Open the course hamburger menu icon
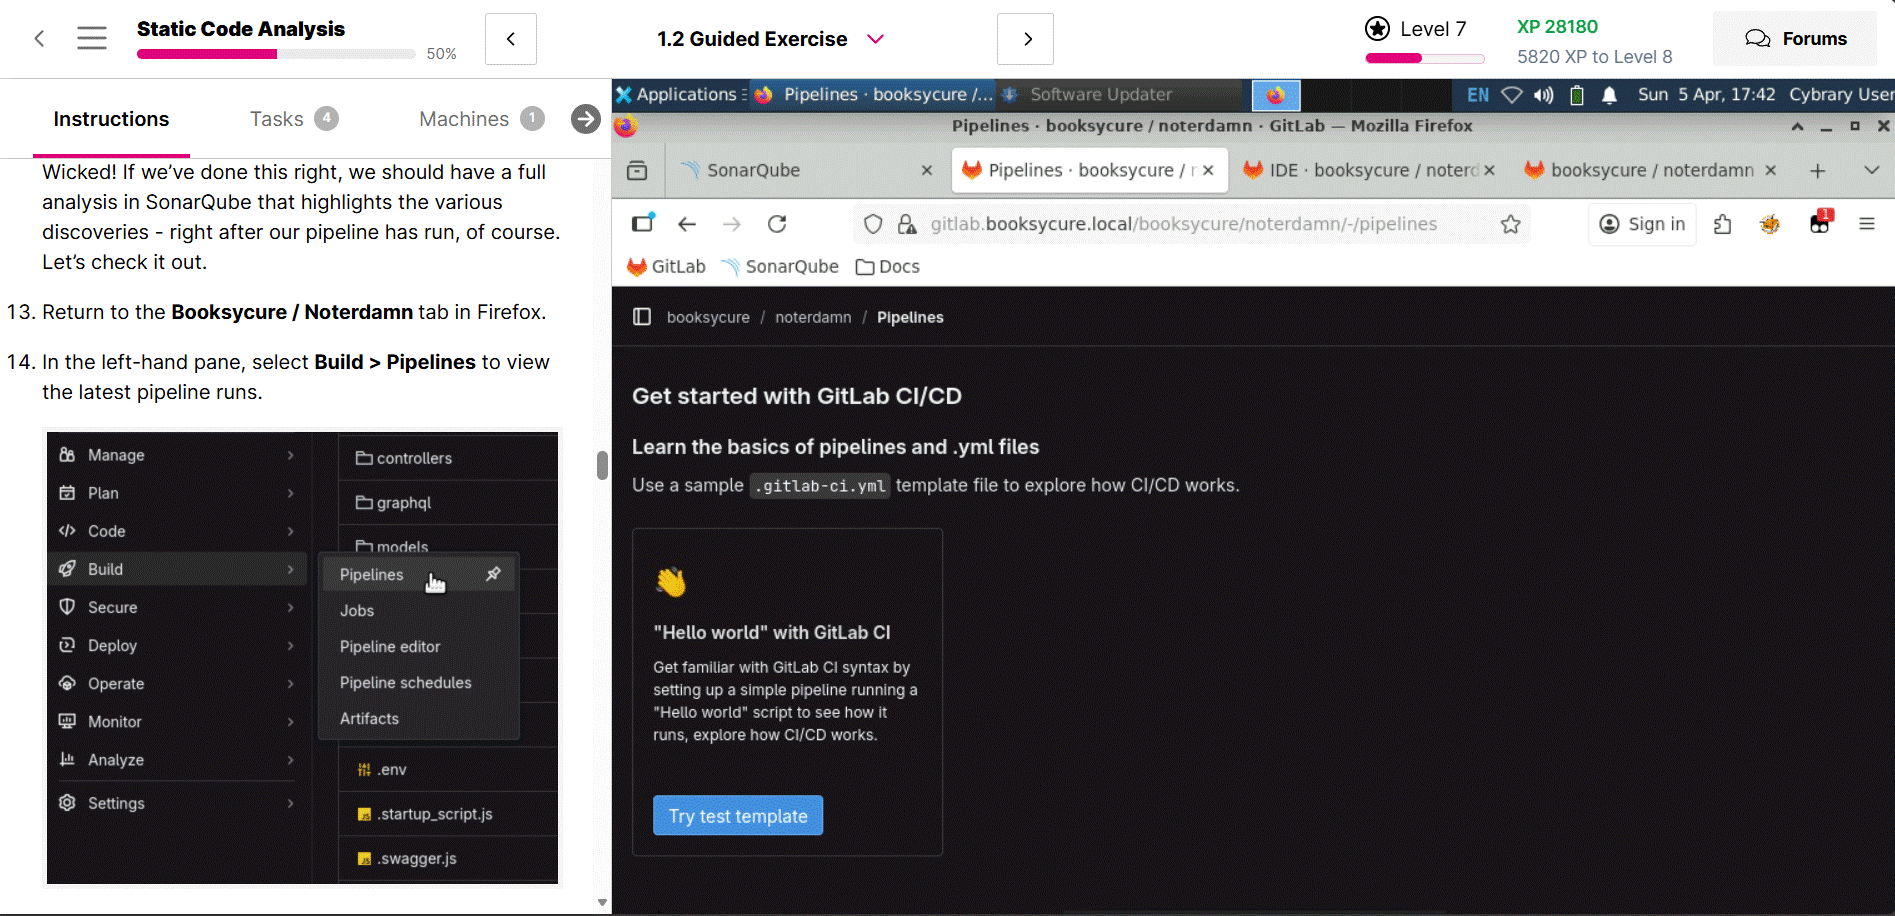This screenshot has width=1895, height=916. (x=92, y=39)
